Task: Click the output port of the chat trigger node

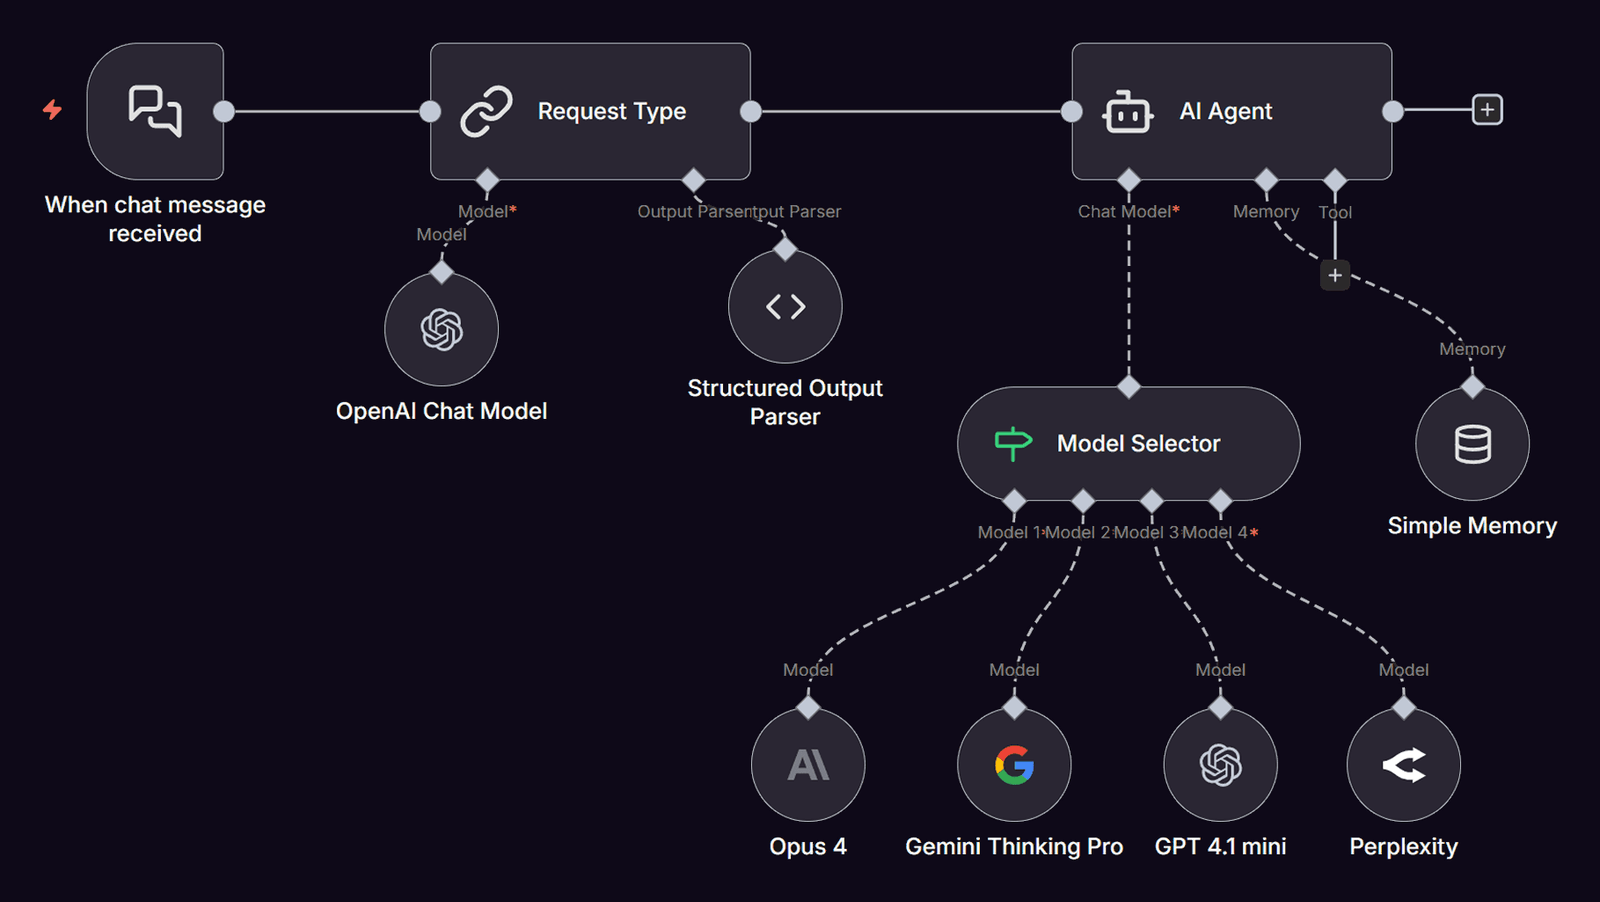Action: pyautogui.click(x=224, y=111)
